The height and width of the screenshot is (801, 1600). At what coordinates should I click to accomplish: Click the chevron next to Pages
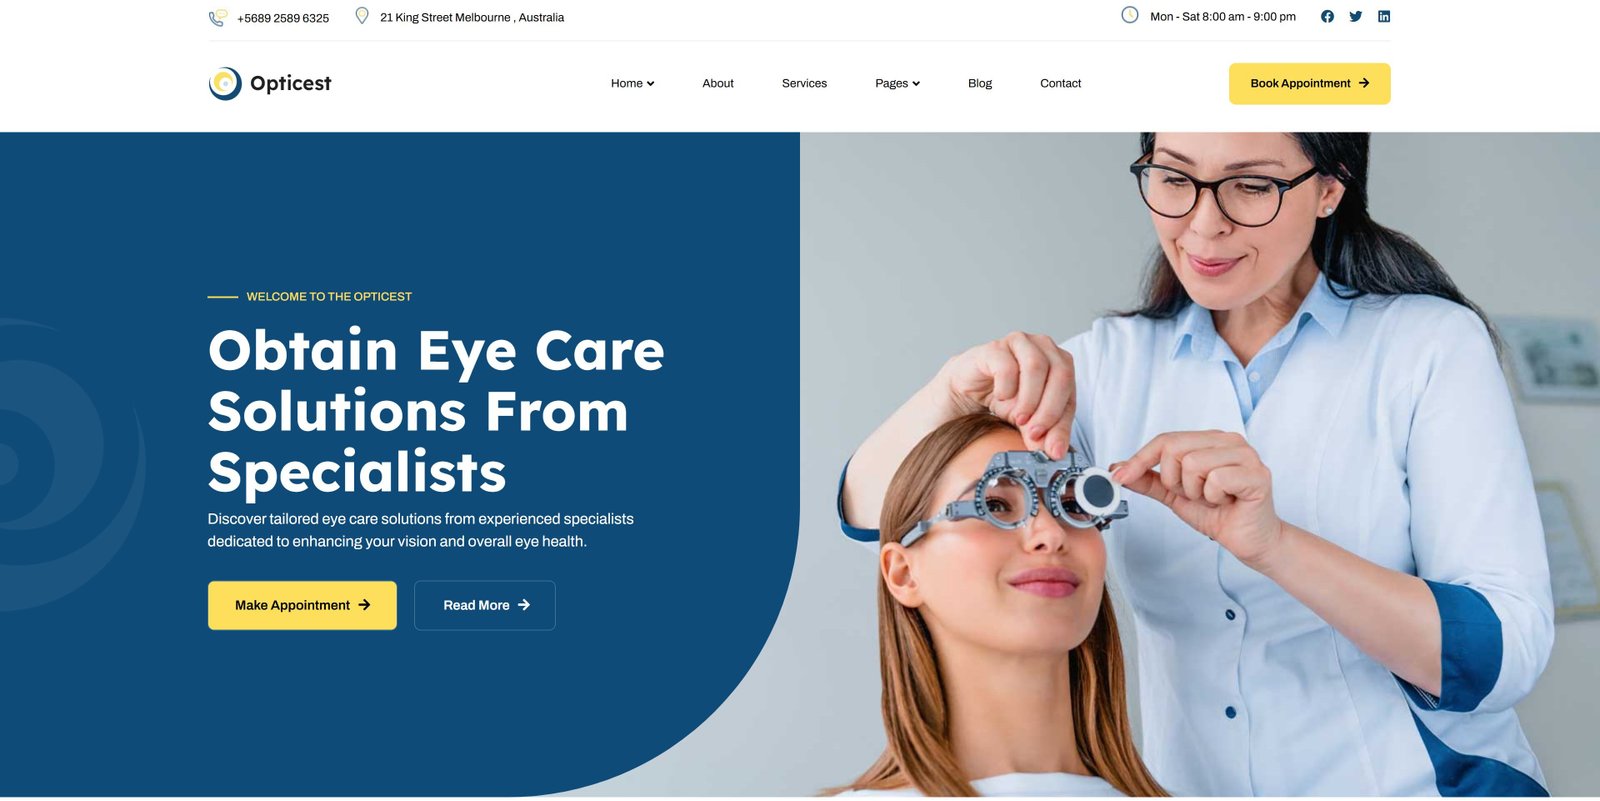[916, 84]
